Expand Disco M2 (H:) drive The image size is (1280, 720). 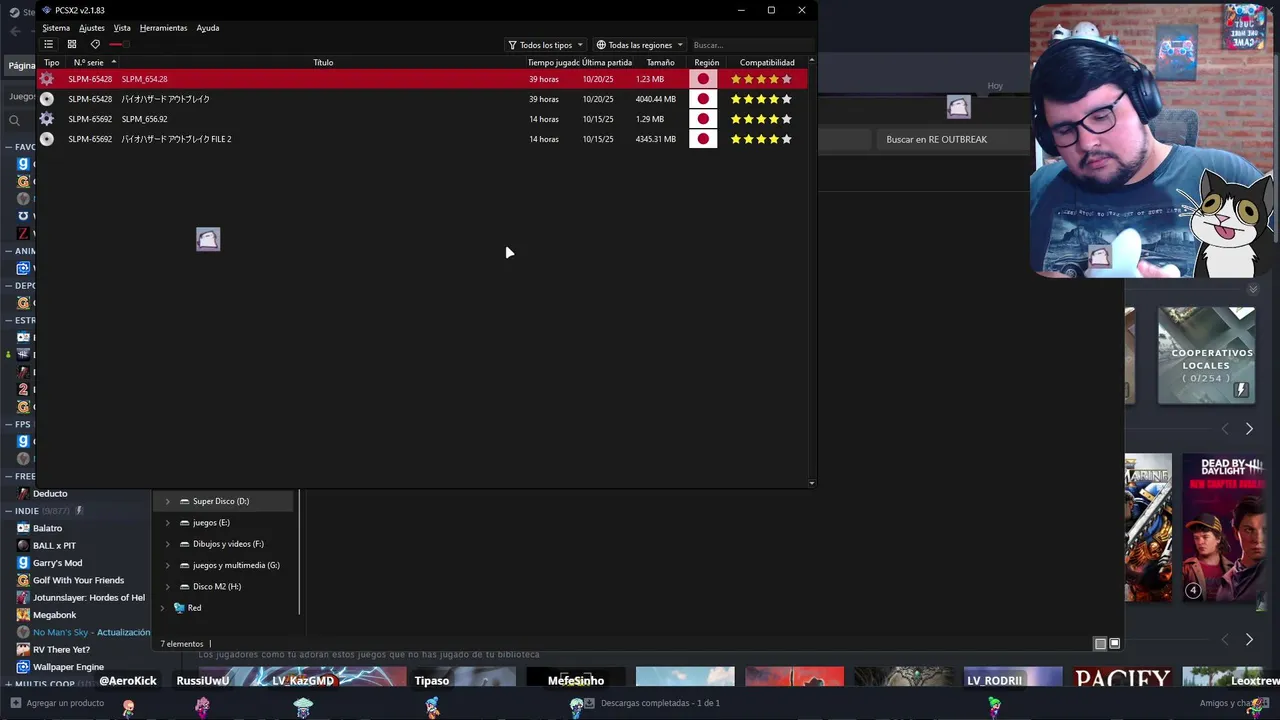[167, 586]
